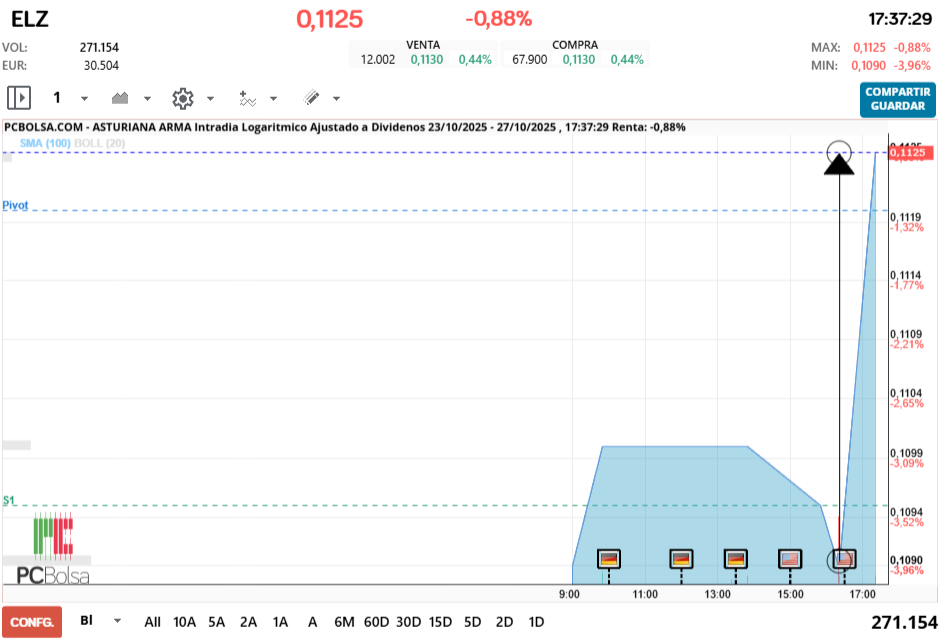Image resolution: width=951 pixels, height=643 pixels.
Task: Click the US flag economic event marker
Action: click(x=789, y=560)
